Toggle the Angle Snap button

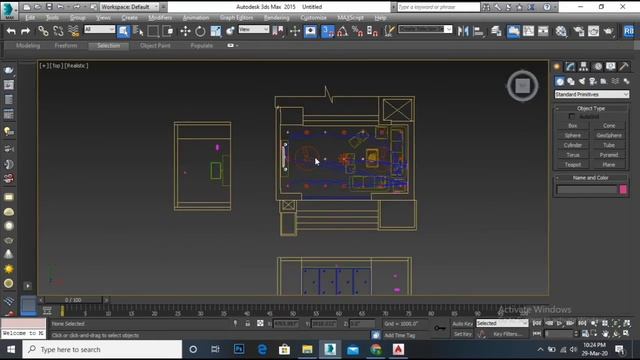342,31
